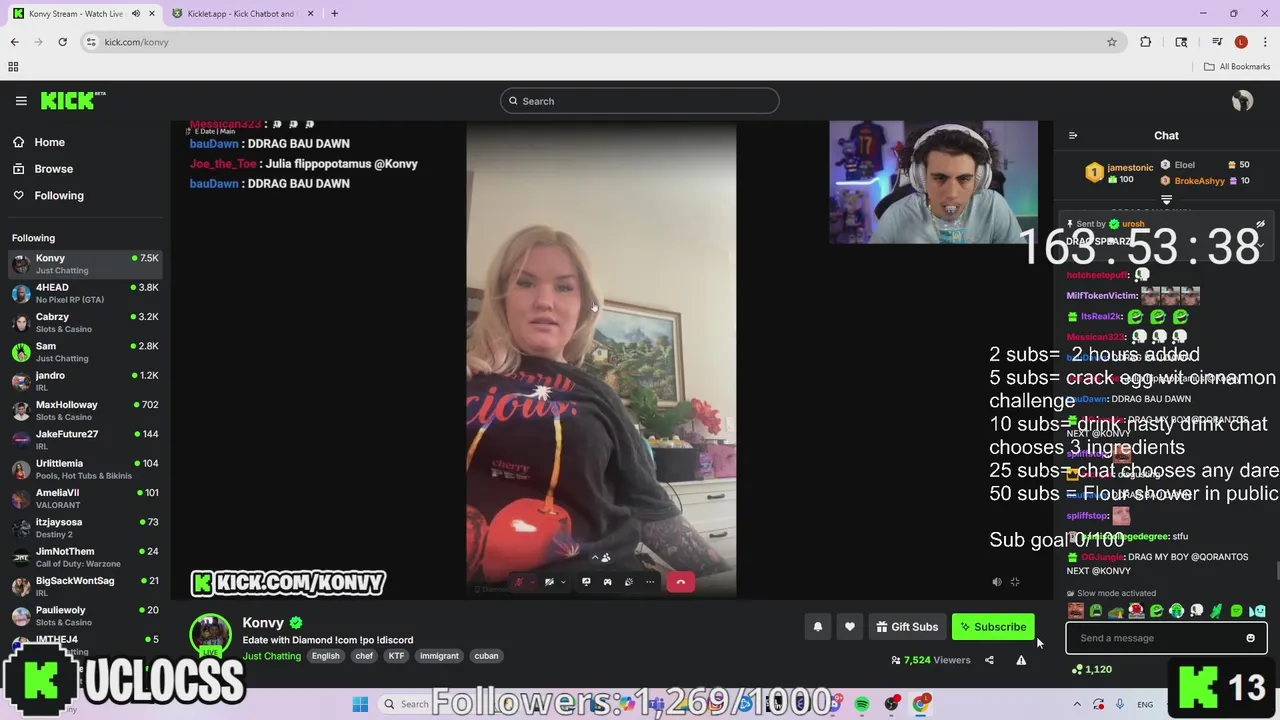The width and height of the screenshot is (1280, 720).
Task: Open the Chrome apps grid icon
Action: pyautogui.click(x=13, y=67)
